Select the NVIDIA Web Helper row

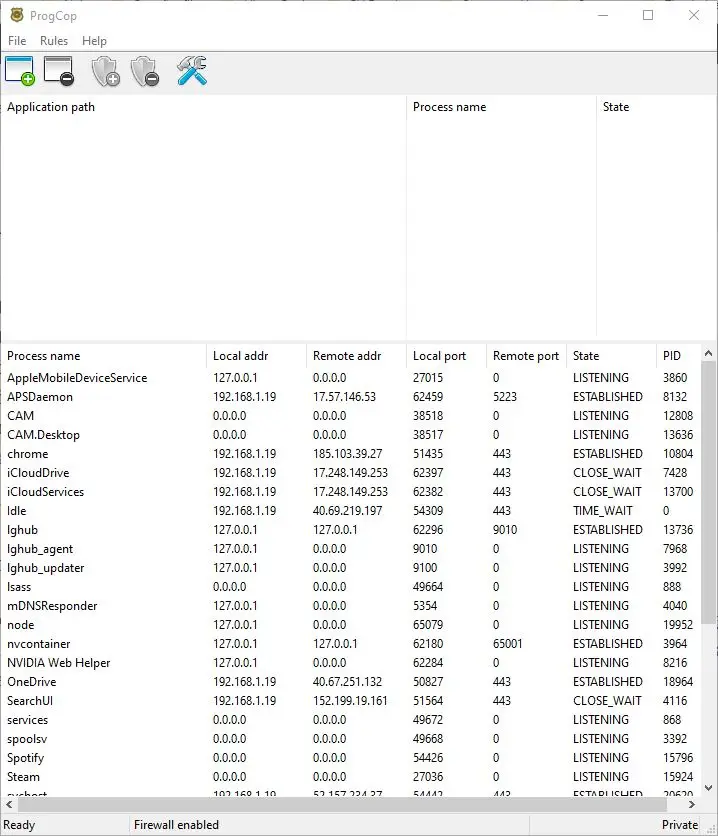click(x=350, y=663)
